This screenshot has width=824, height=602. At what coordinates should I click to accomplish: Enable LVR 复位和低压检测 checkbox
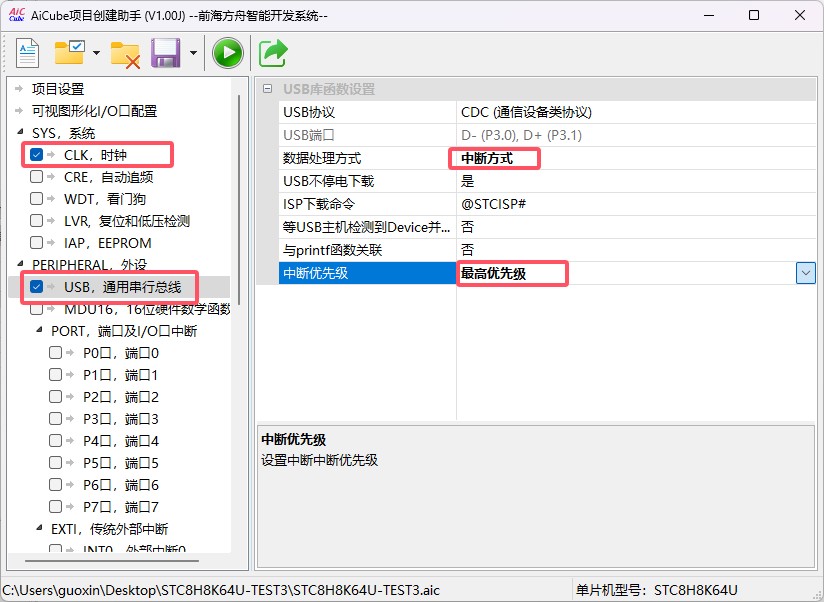[x=36, y=221]
